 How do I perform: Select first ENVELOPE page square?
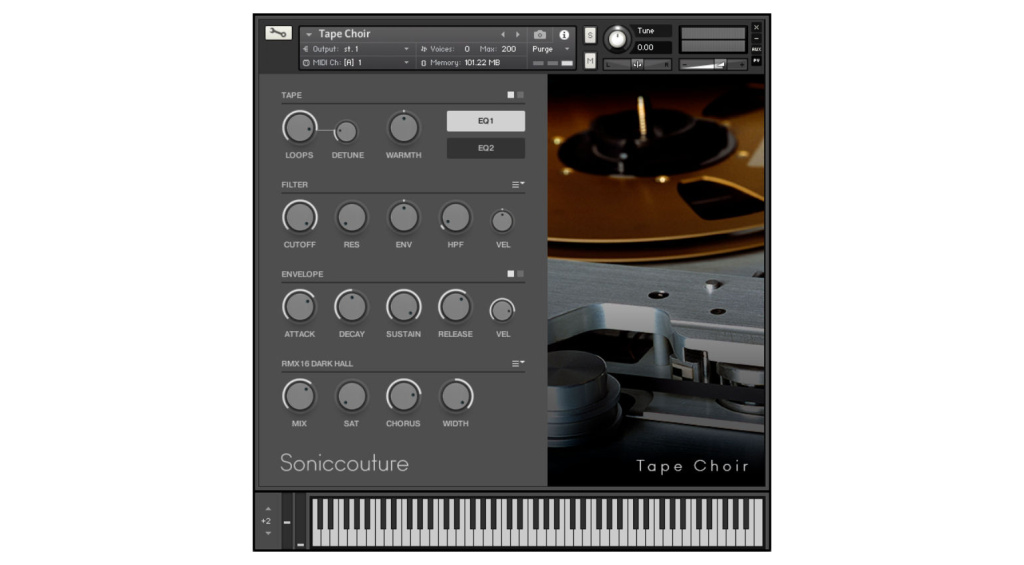(x=511, y=274)
